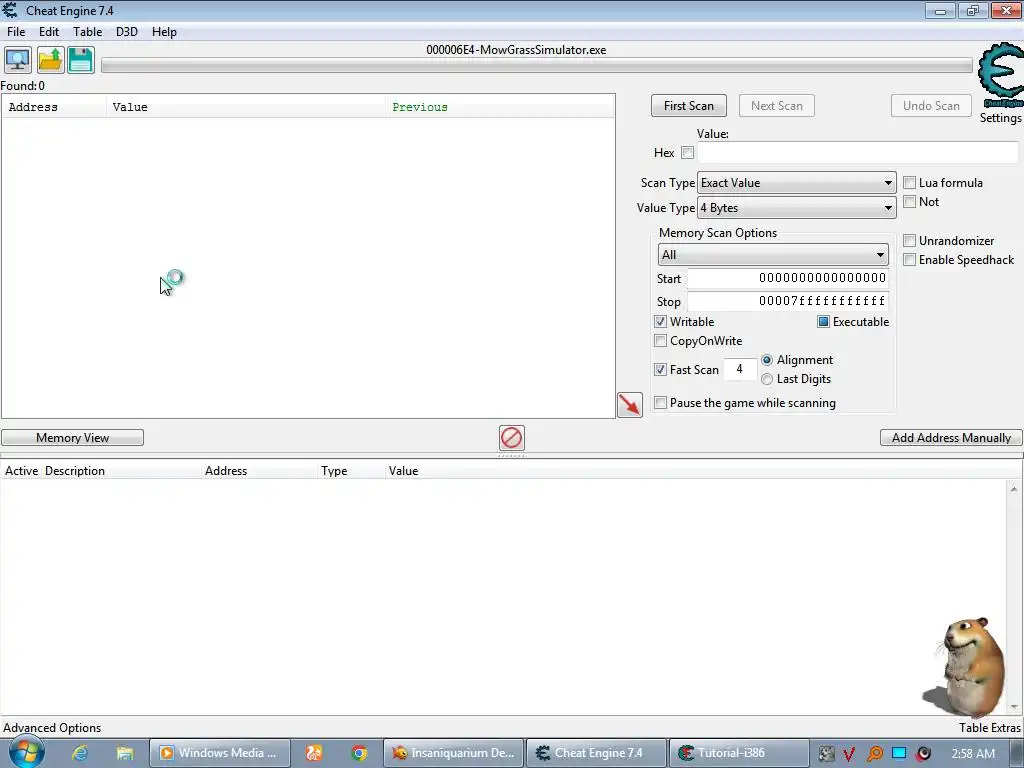Open the process list computer icon
The image size is (1024, 768).
[18, 60]
